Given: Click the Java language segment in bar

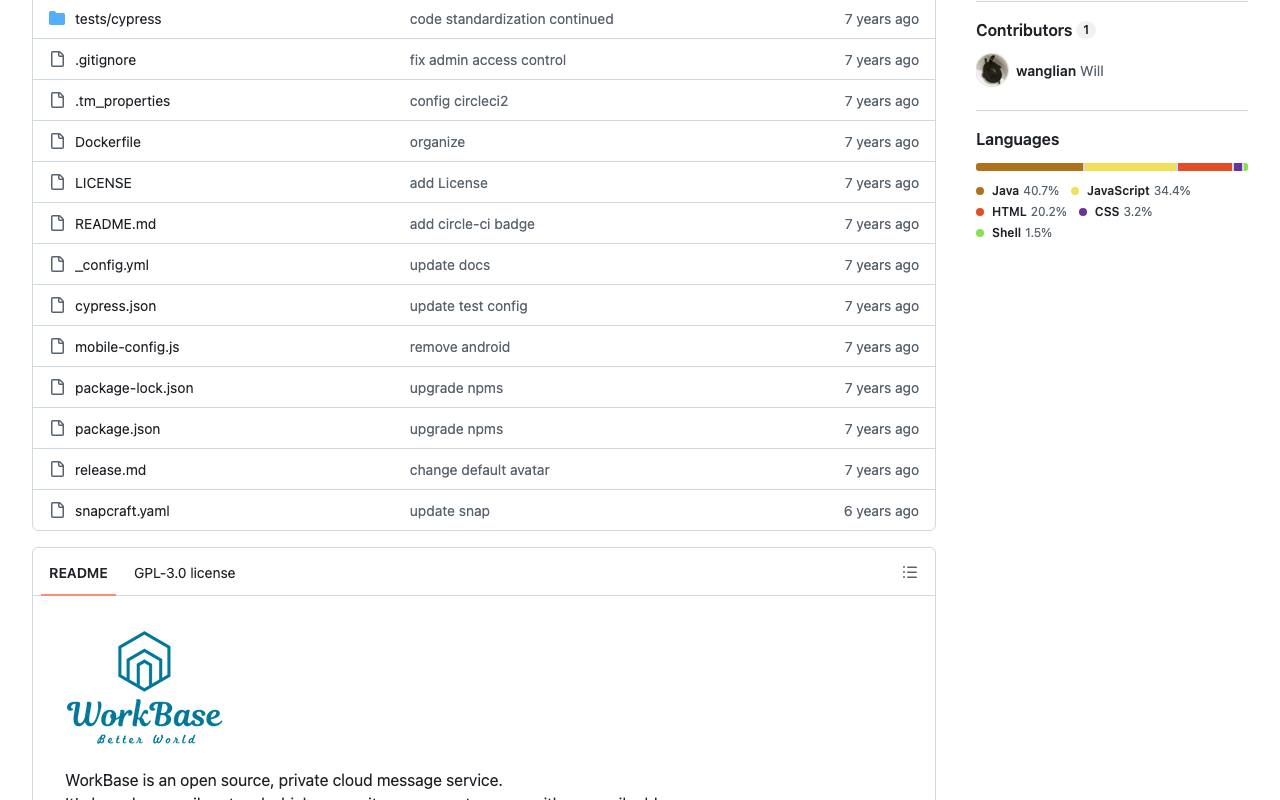Looking at the screenshot, I should point(1029,167).
